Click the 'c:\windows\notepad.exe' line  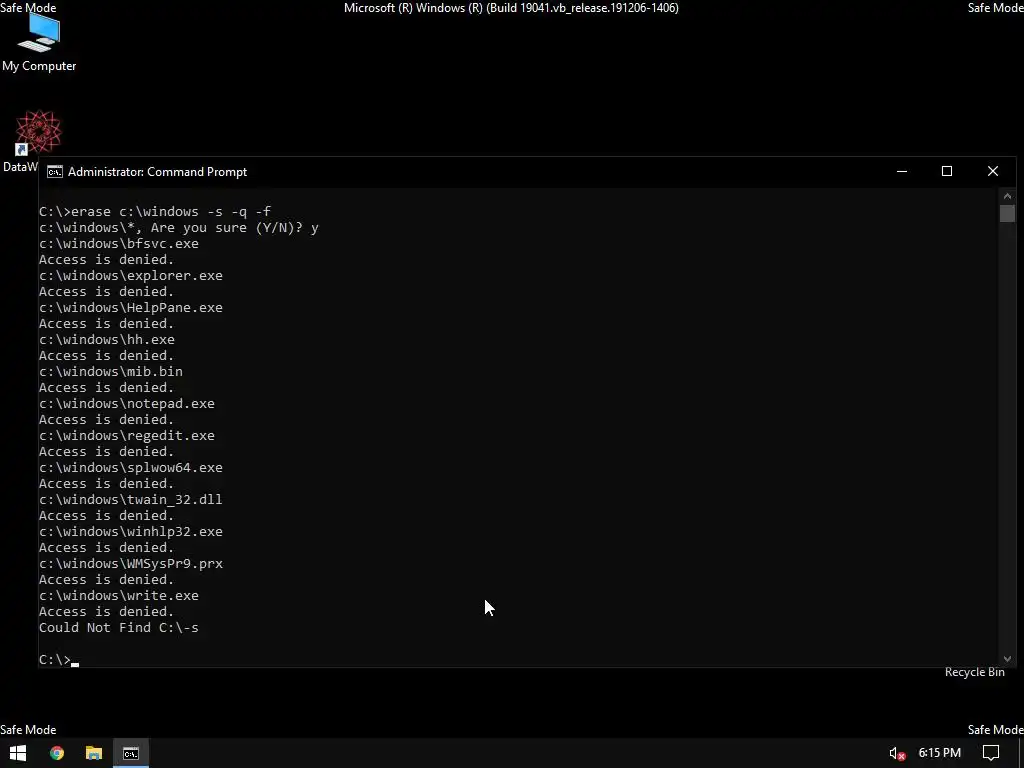(127, 404)
